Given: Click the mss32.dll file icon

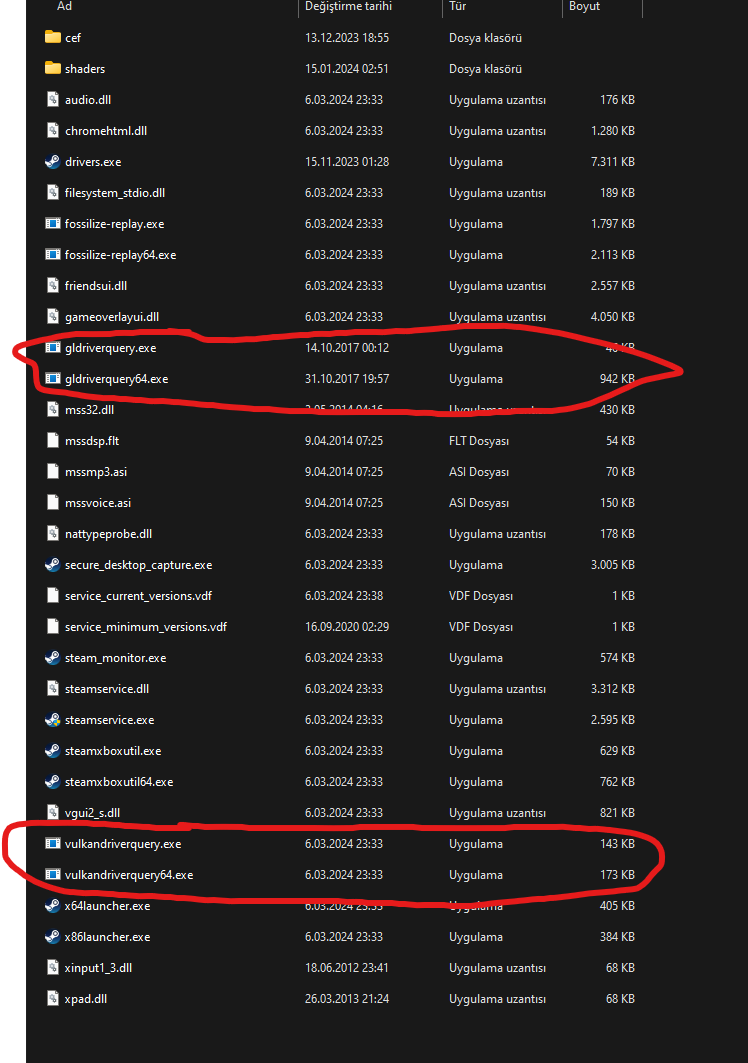Looking at the screenshot, I should [x=53, y=409].
